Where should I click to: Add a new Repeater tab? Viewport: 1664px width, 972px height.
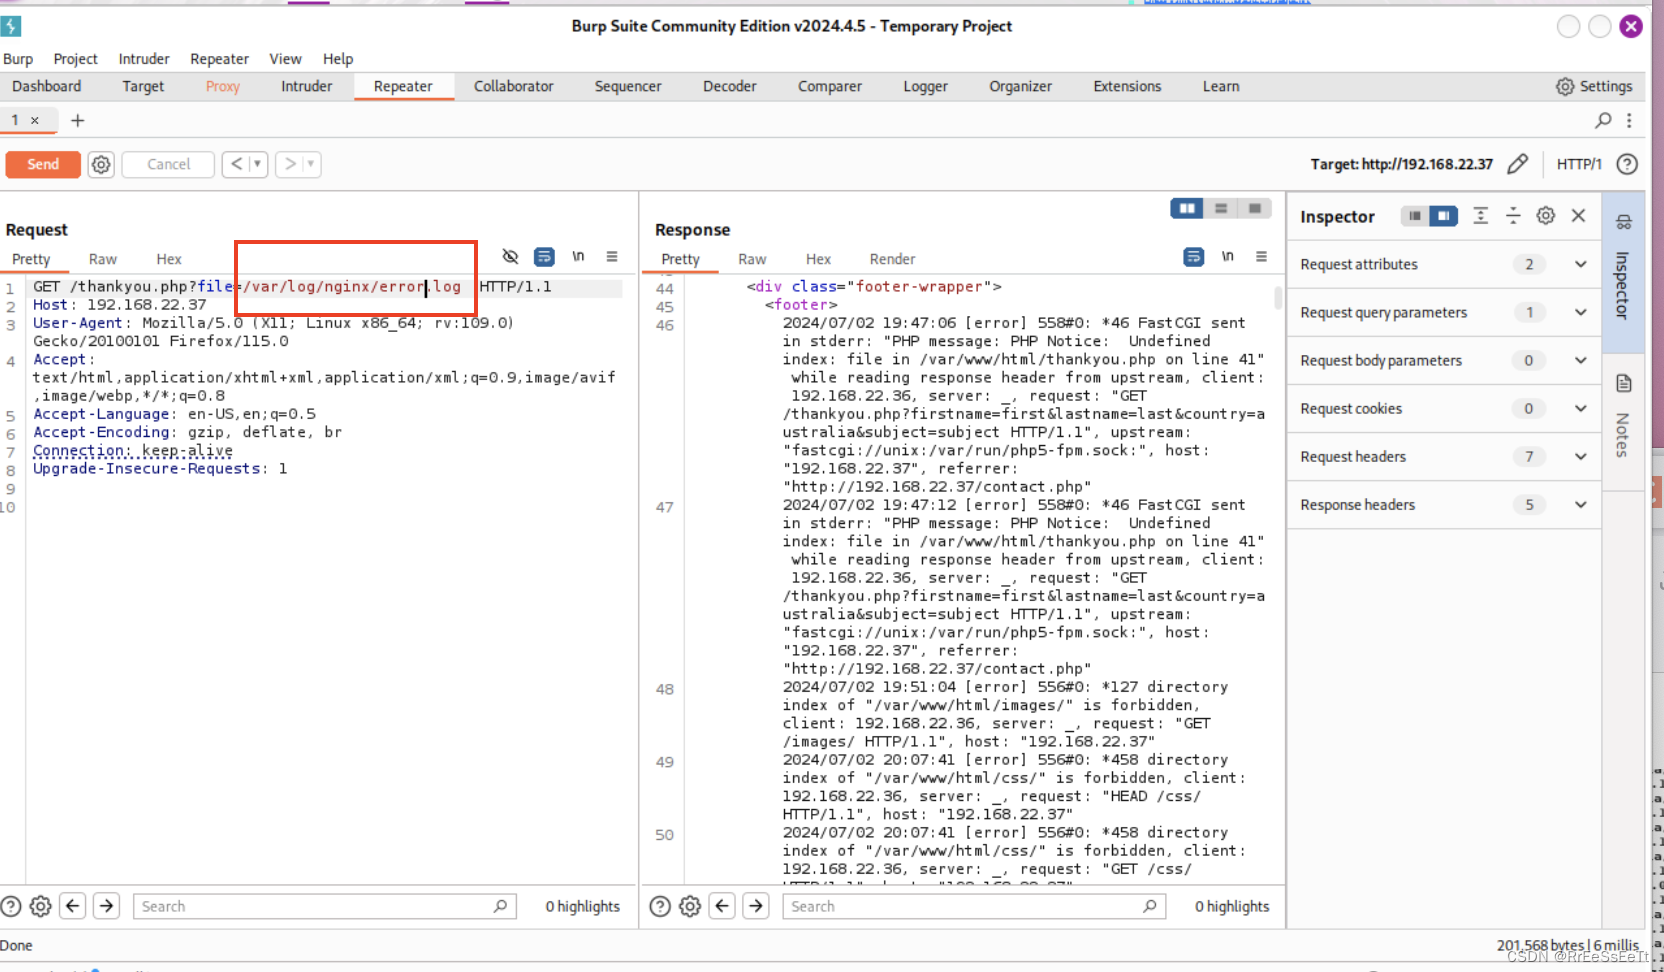coord(77,120)
